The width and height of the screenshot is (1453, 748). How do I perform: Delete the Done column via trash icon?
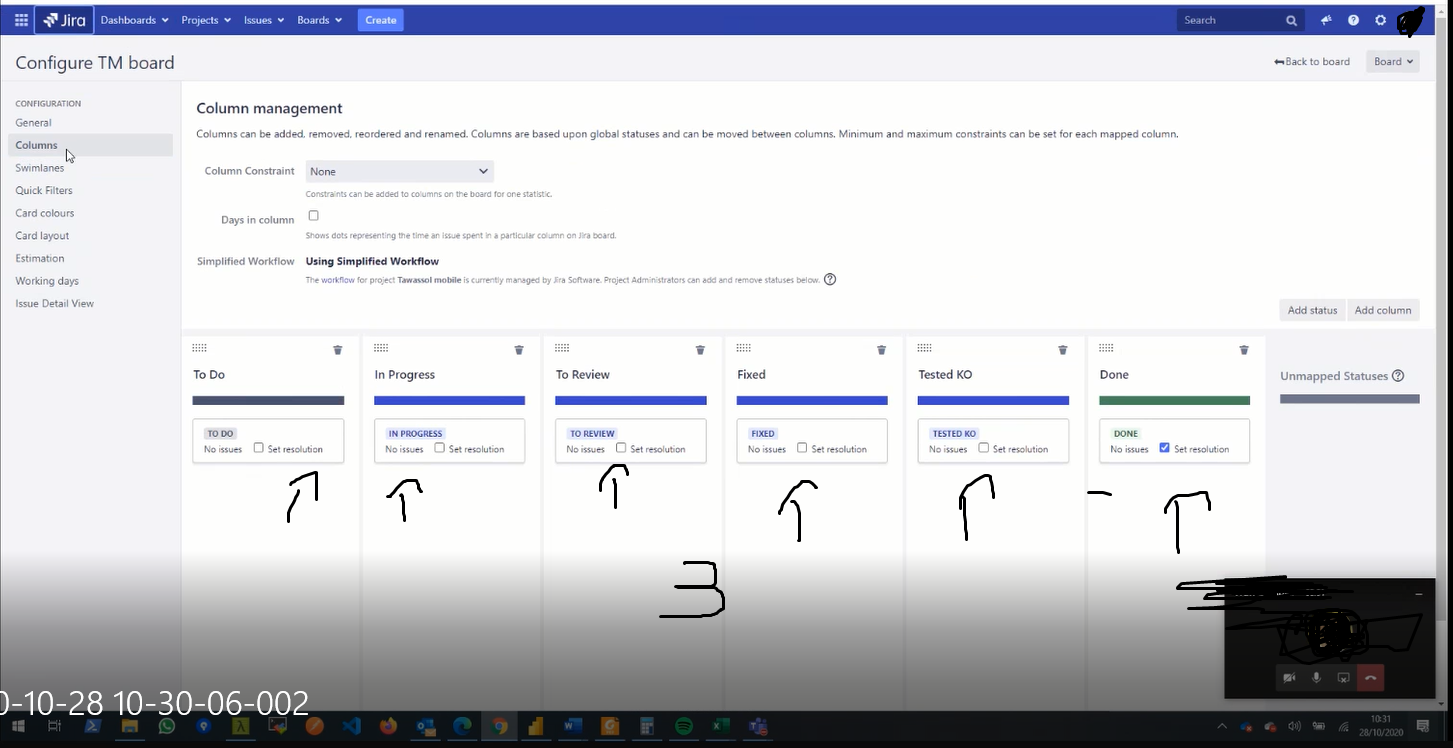tap(1244, 350)
